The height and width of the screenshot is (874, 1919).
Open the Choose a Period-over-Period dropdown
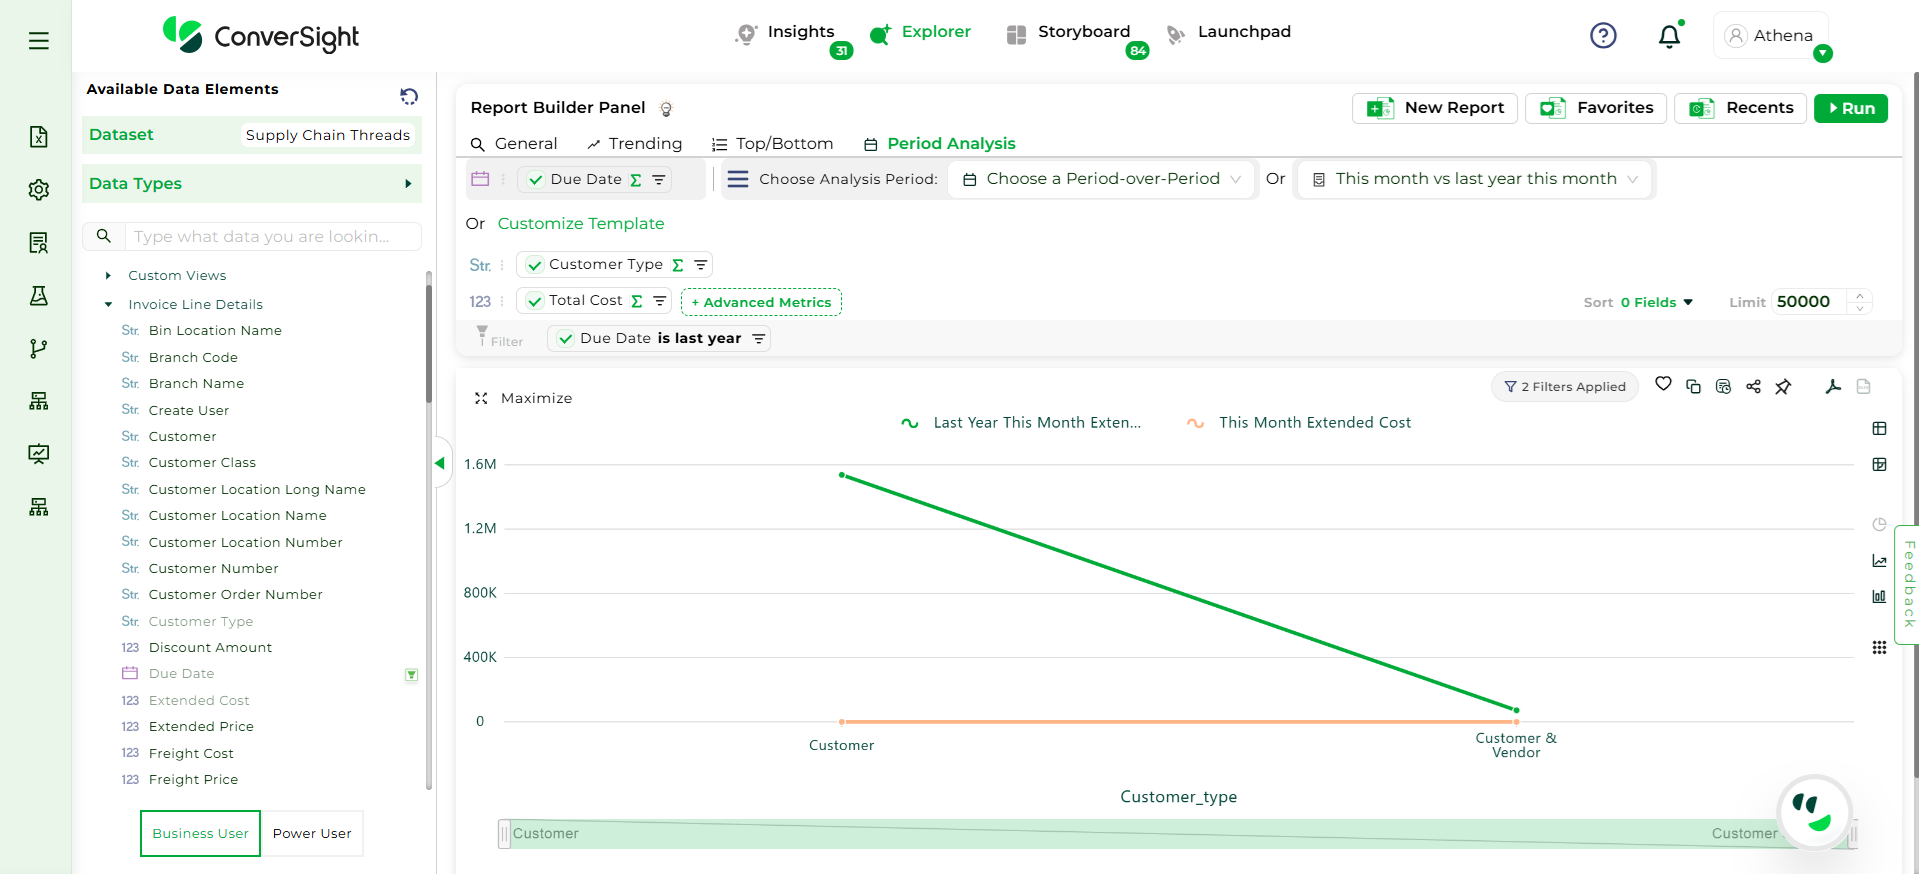pos(1102,179)
